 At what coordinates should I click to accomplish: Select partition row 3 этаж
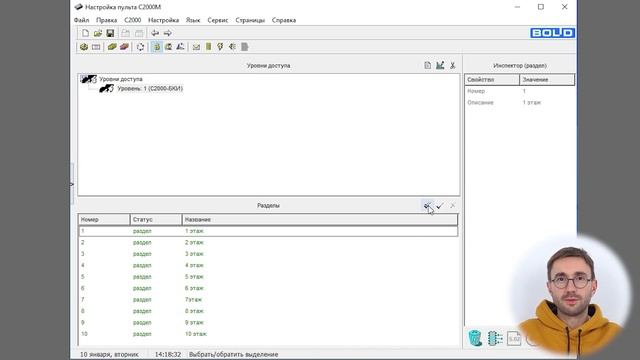[268, 254]
